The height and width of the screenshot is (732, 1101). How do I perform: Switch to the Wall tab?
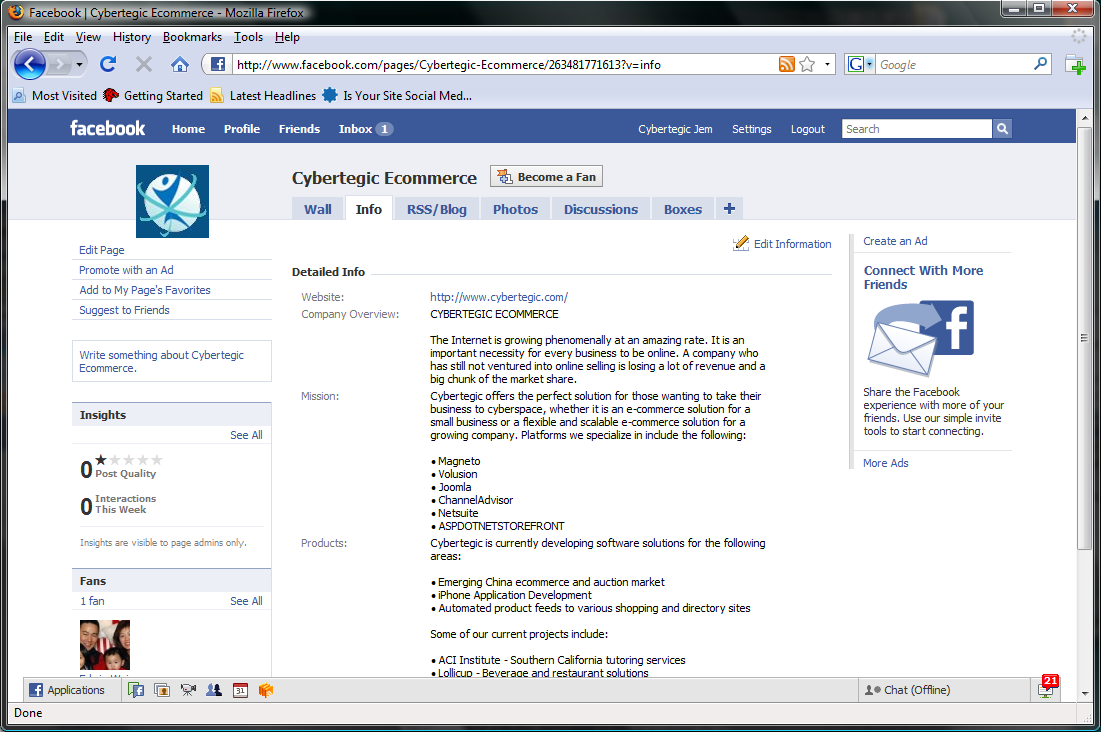pyautogui.click(x=318, y=209)
